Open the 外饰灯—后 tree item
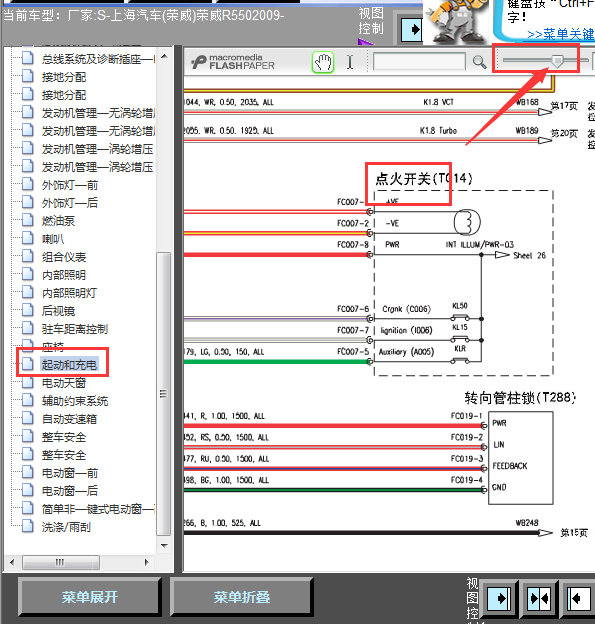This screenshot has height=624, width=595. pos(70,203)
